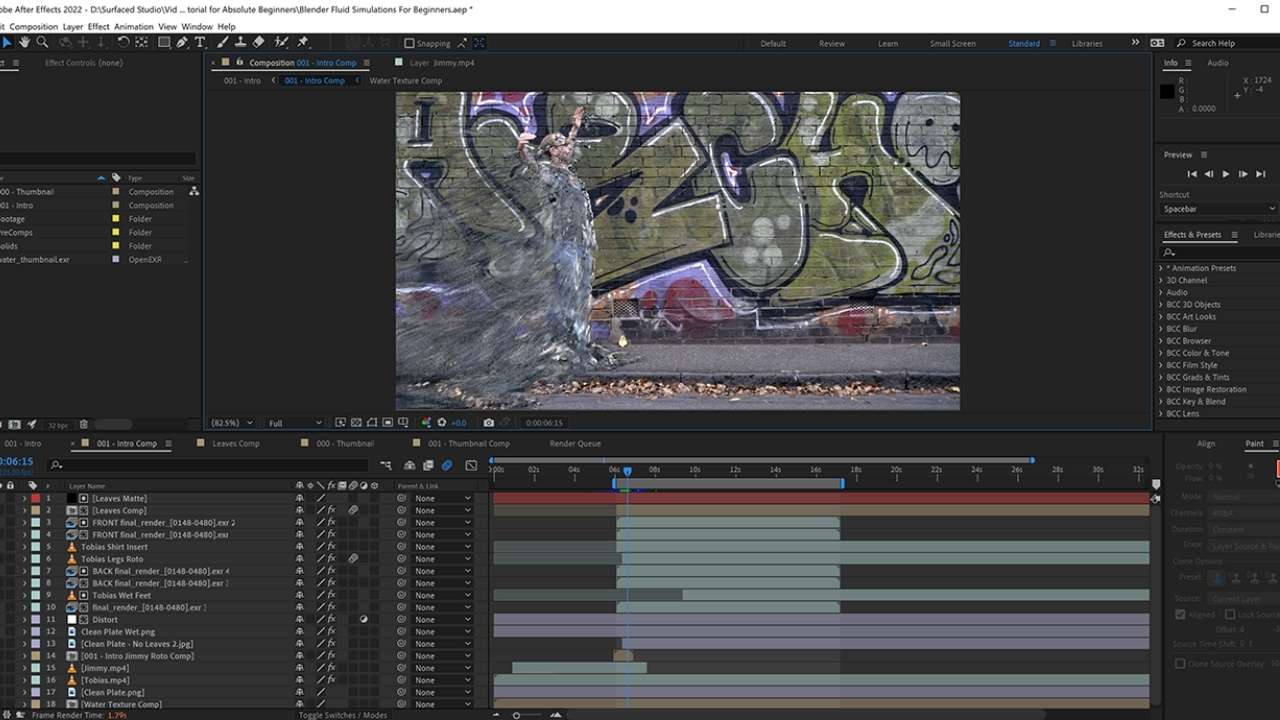Click the timeline layer search field
Viewport: 1280px width, 720px height.
point(210,465)
